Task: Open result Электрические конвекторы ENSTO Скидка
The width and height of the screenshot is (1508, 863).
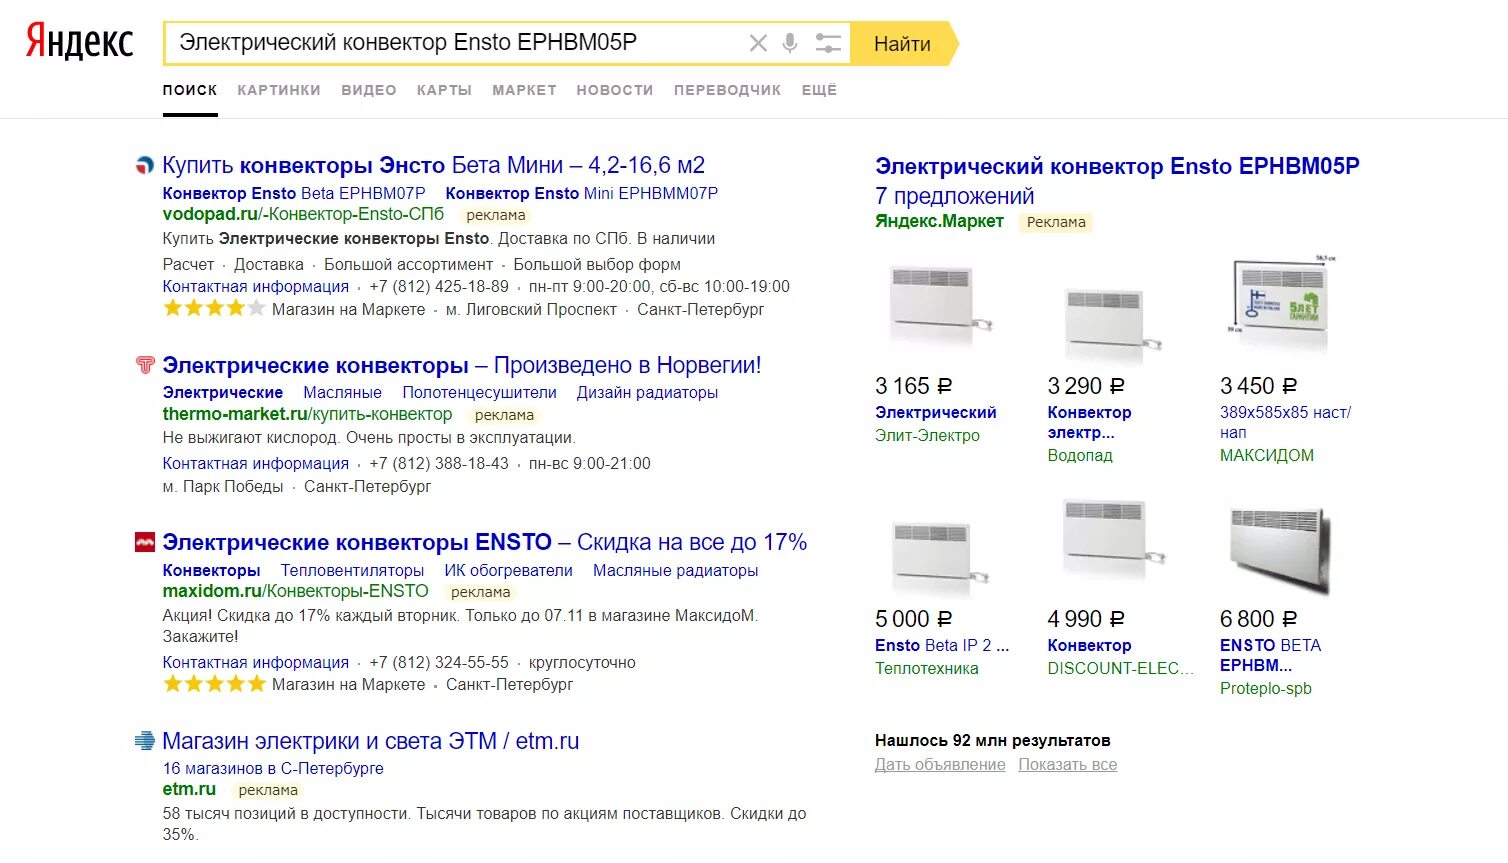Action: (x=485, y=542)
